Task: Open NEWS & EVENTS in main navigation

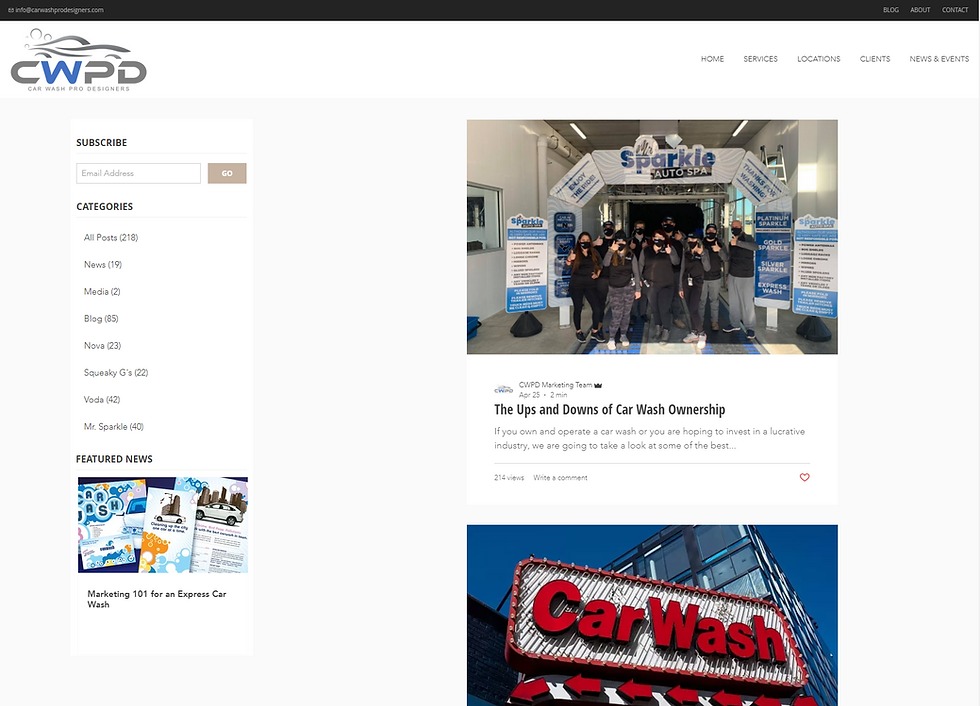Action: [x=939, y=59]
